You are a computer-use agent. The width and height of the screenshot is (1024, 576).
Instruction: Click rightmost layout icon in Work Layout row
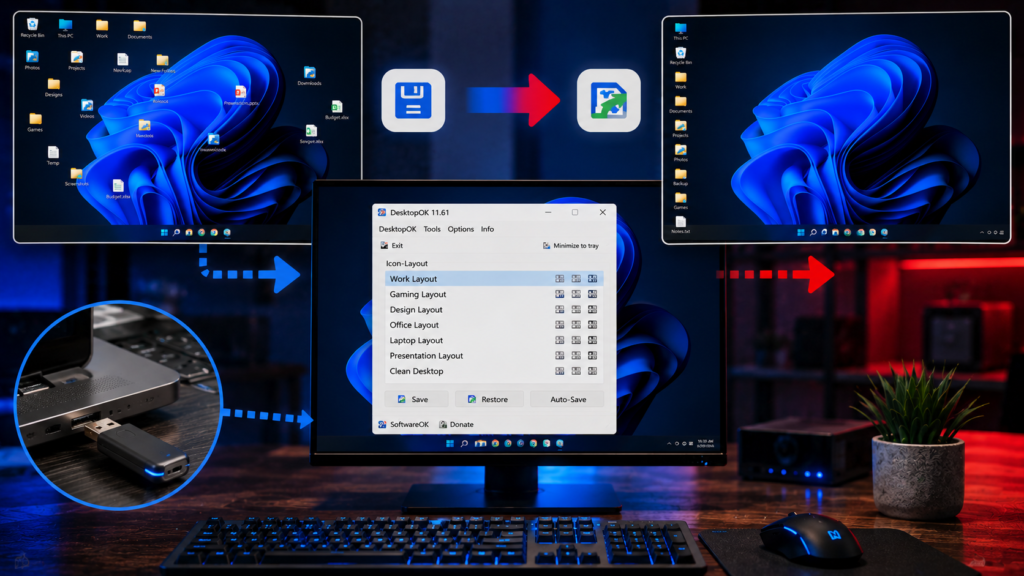592,279
